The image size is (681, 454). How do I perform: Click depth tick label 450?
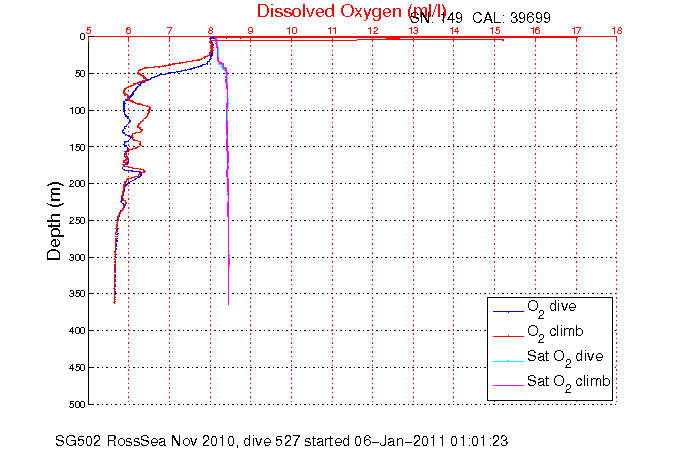[77, 368]
